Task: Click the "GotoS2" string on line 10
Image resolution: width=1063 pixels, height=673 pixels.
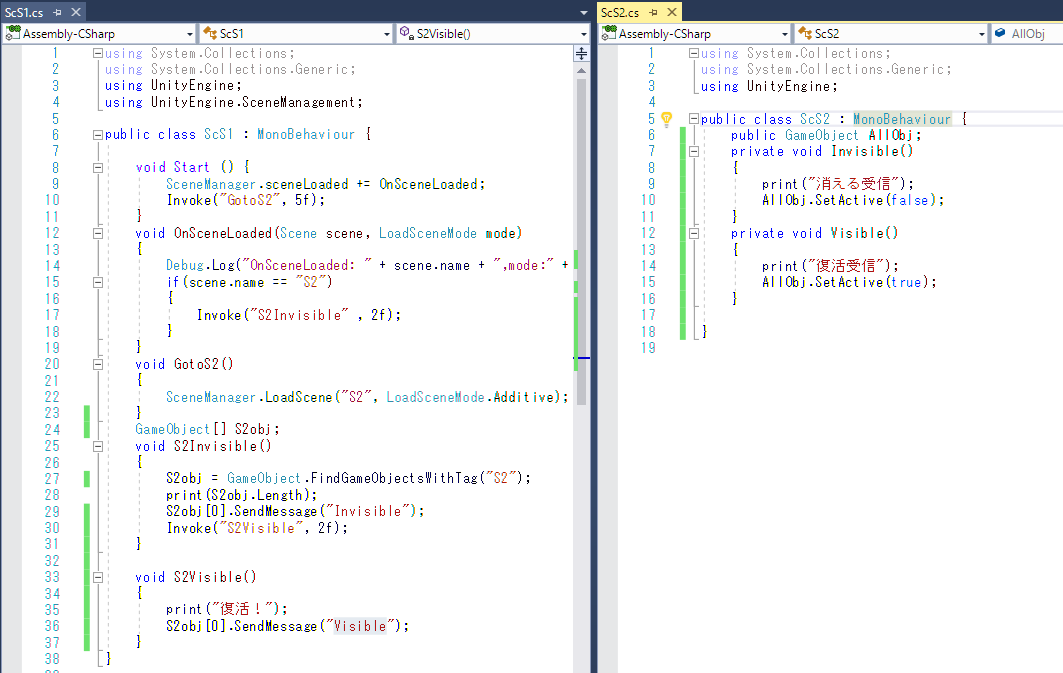Action: 249,201
